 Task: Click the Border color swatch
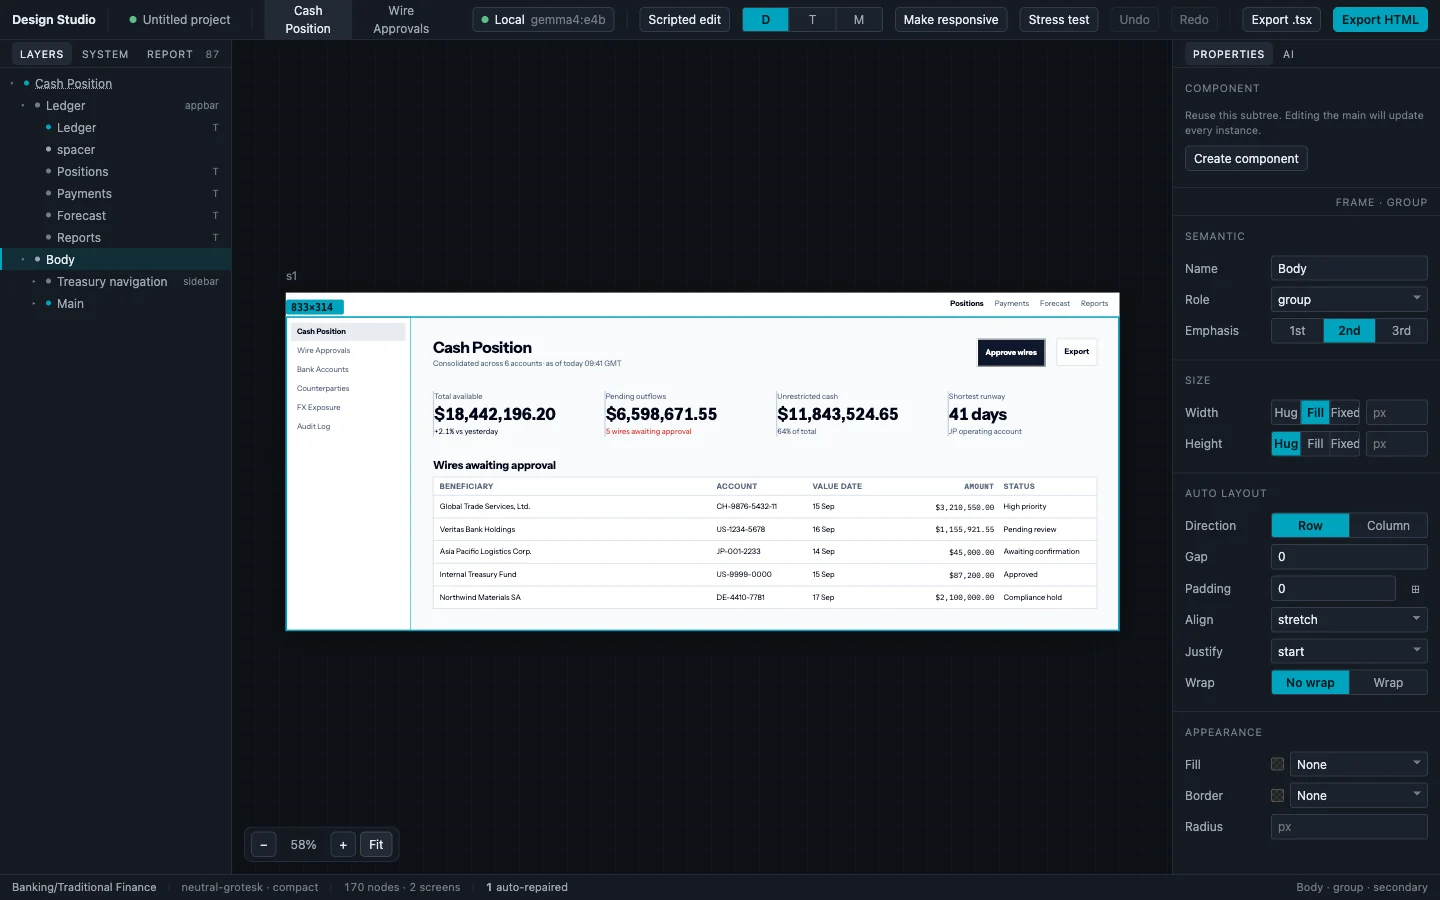click(x=1277, y=796)
